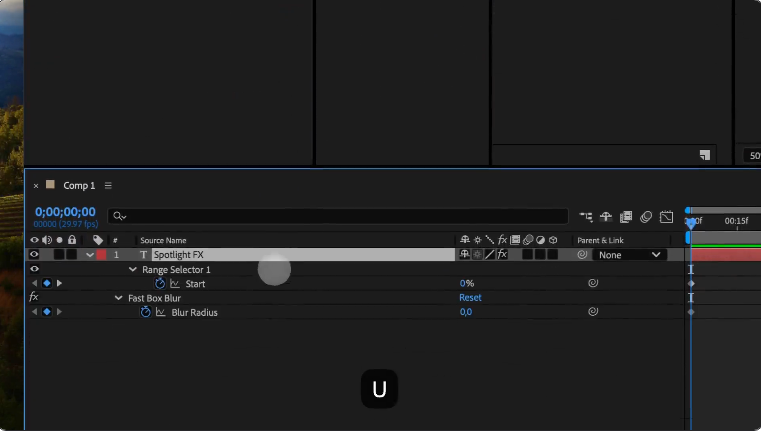The image size is (761, 434).
Task: Click the Effect fx column header icon
Action: (x=502, y=240)
